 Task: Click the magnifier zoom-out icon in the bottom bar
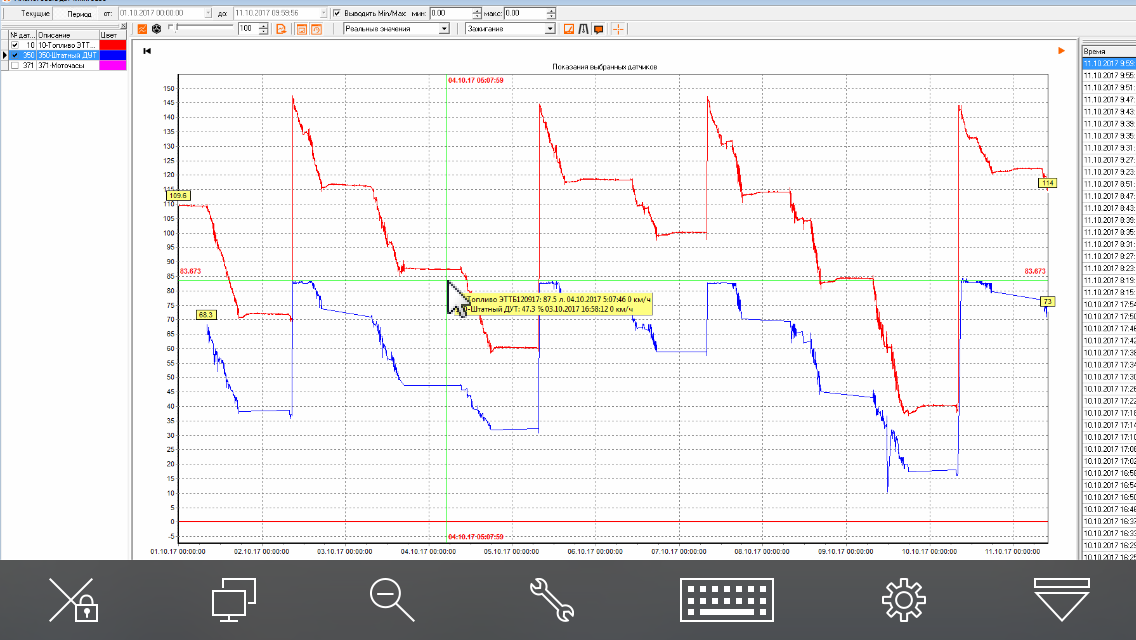[x=391, y=600]
